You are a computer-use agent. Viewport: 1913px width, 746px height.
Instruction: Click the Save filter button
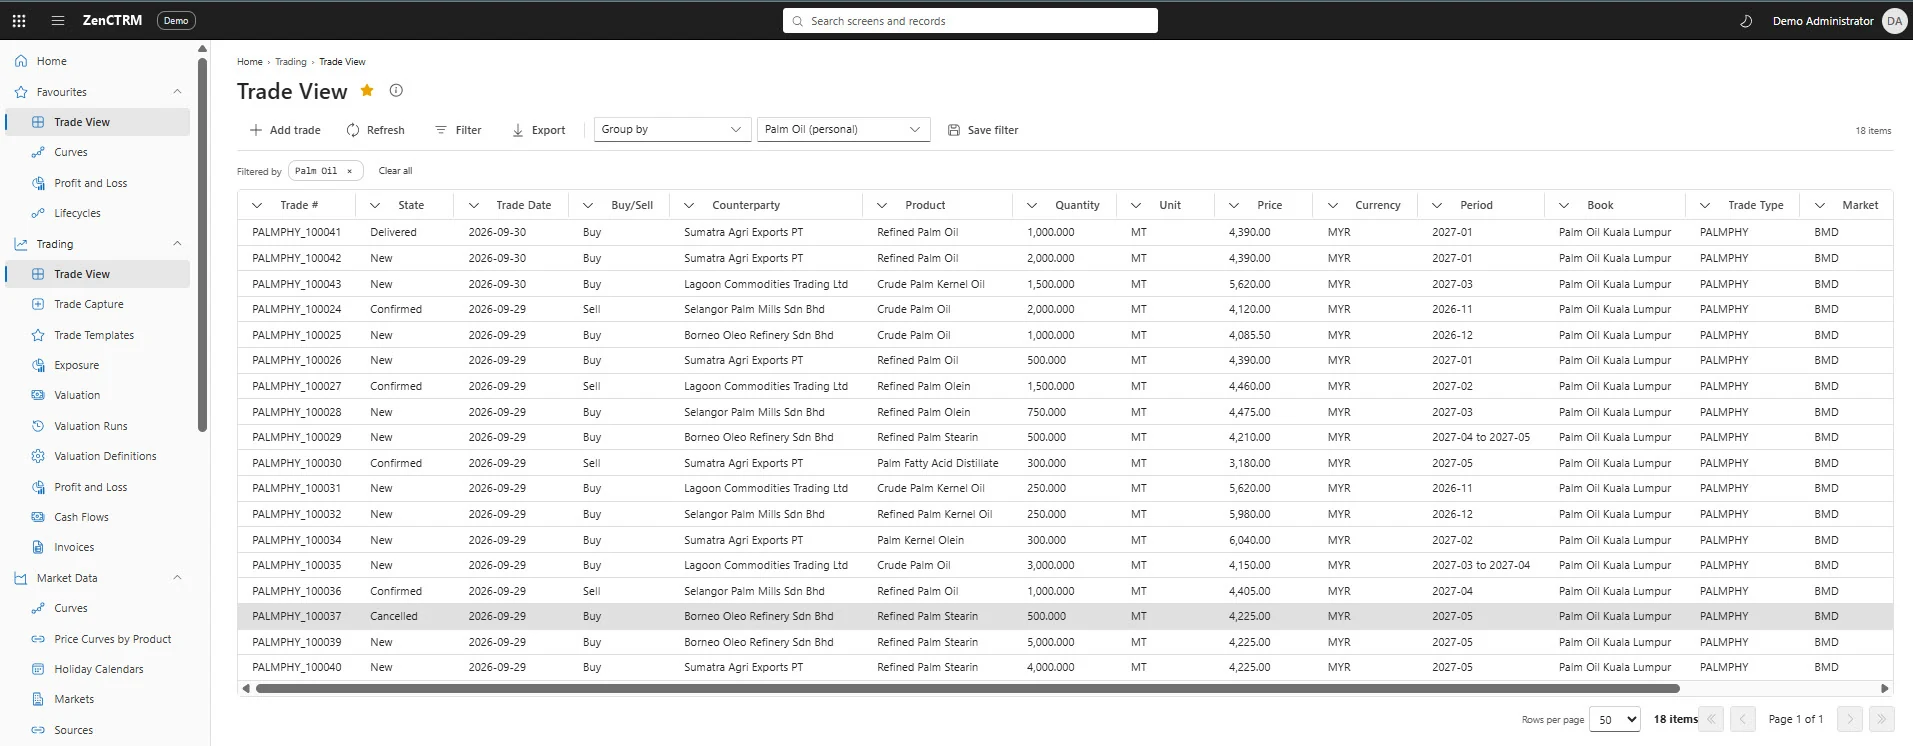point(983,130)
